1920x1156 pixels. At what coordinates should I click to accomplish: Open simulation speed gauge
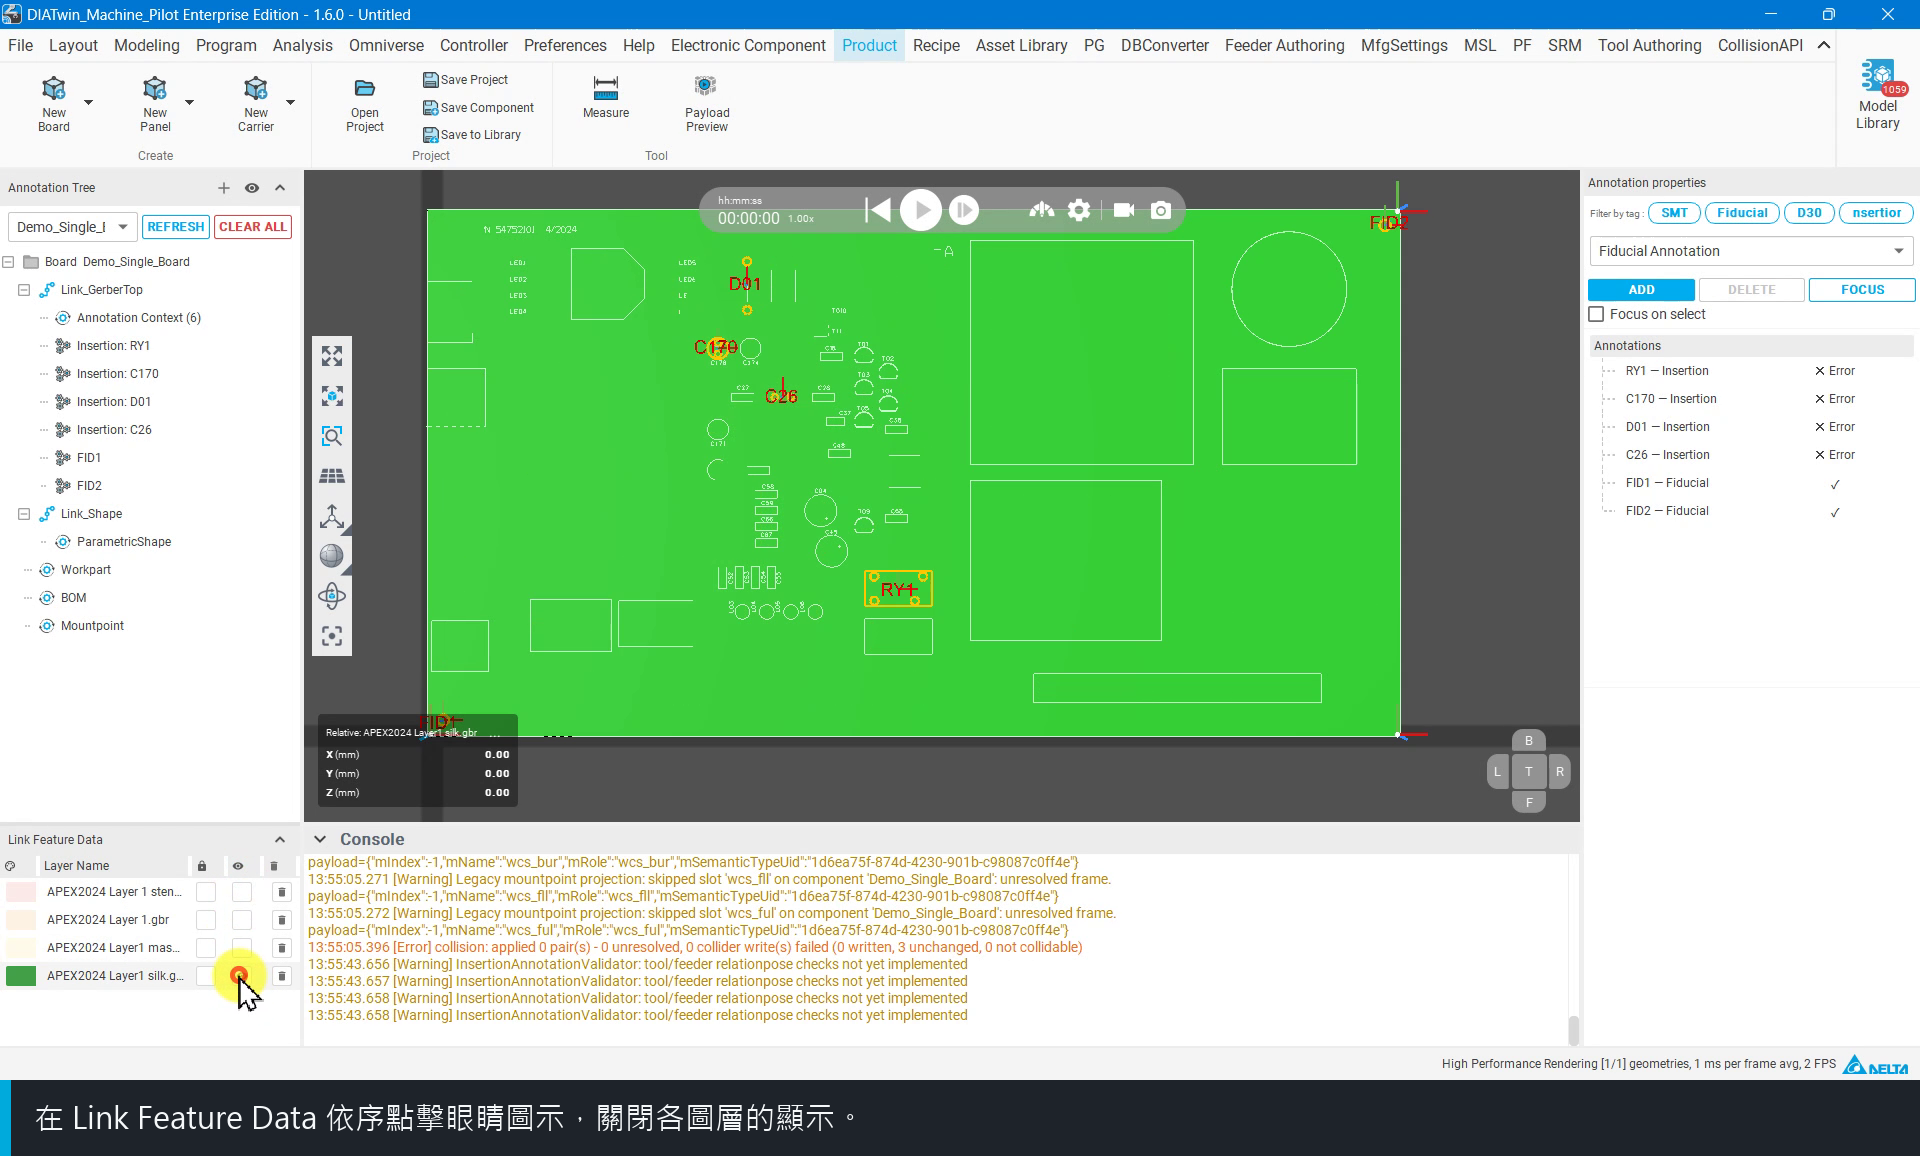[x=1042, y=210]
